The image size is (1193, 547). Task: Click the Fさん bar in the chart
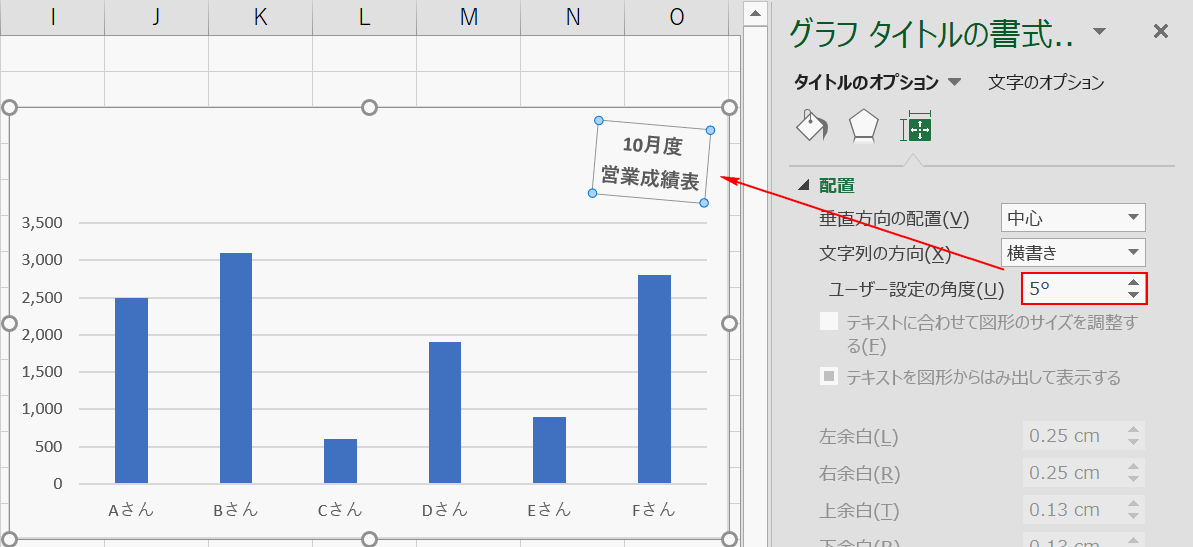pos(654,379)
